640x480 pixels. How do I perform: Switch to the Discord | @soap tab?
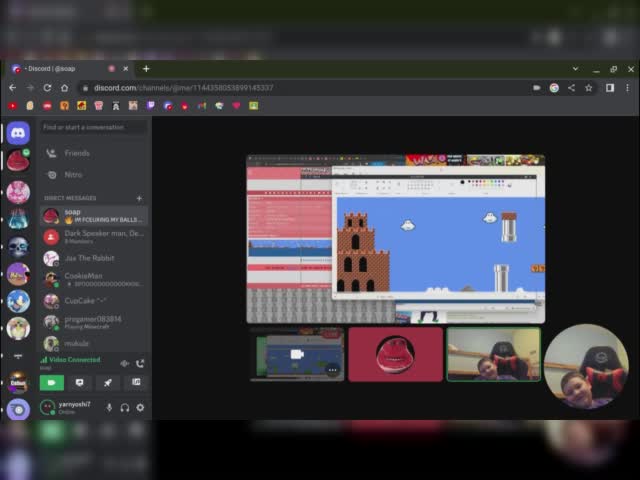click(69, 69)
